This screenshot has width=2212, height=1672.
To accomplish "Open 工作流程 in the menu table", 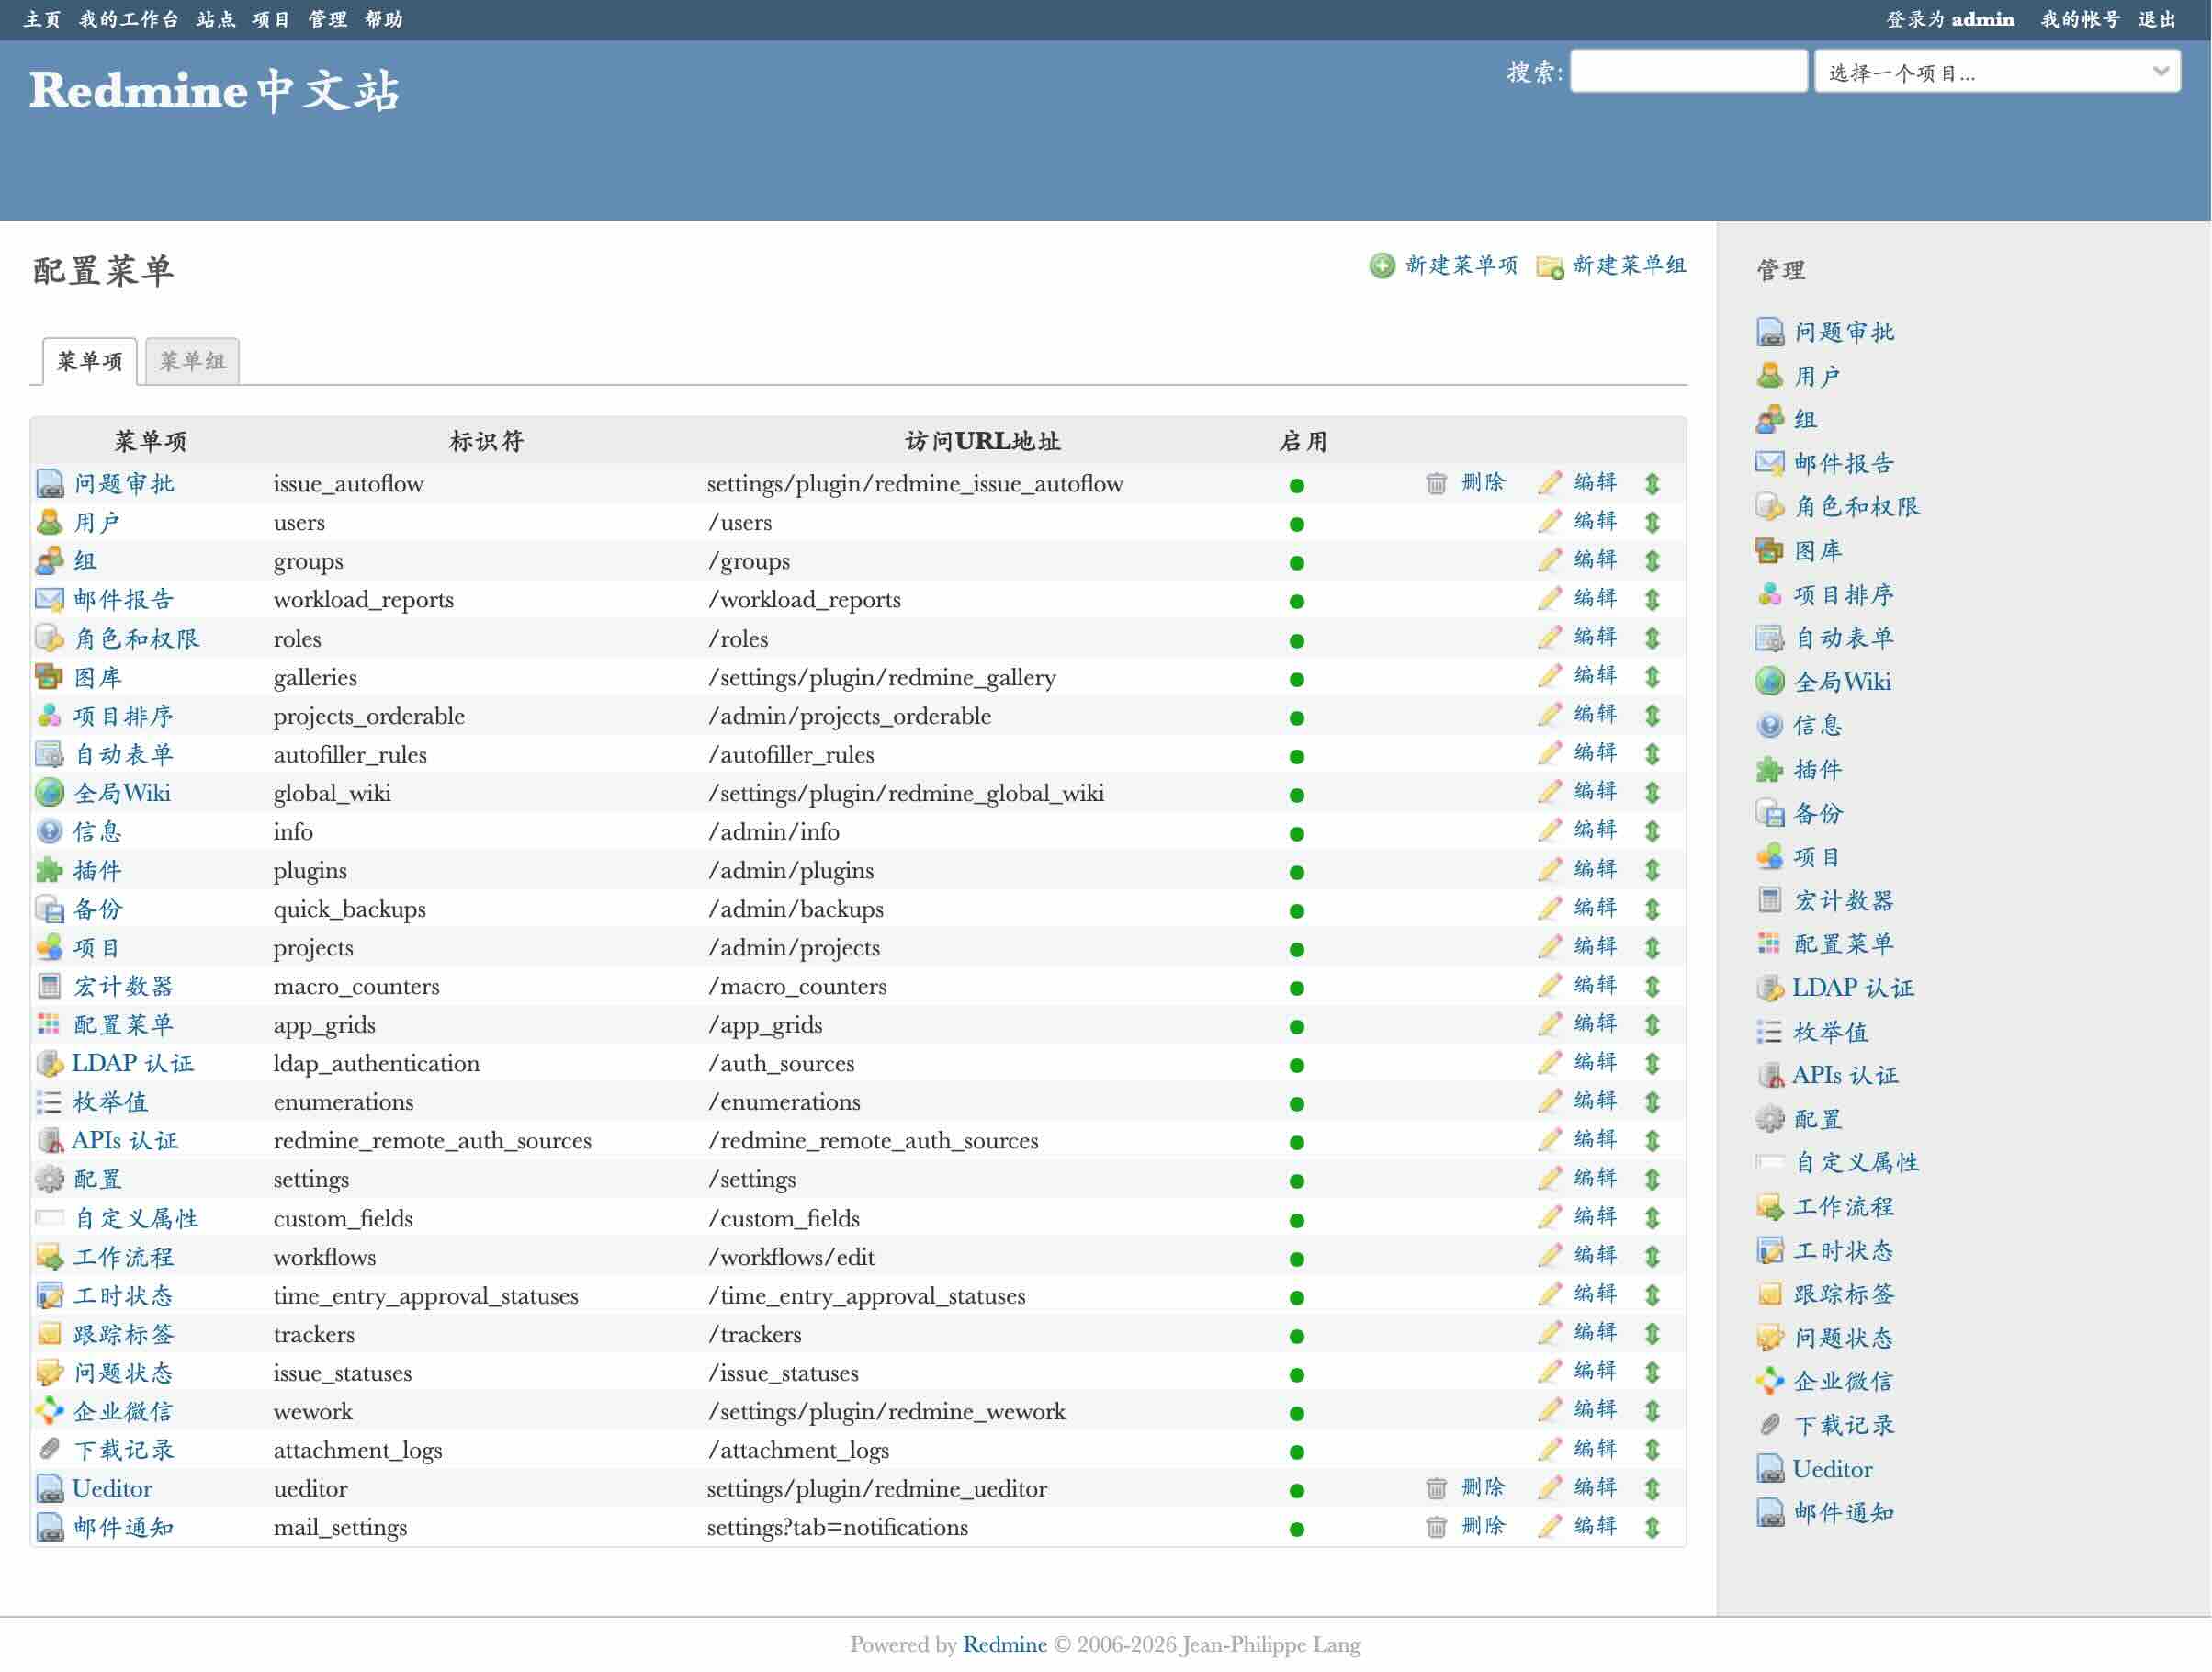I will coord(124,1257).
